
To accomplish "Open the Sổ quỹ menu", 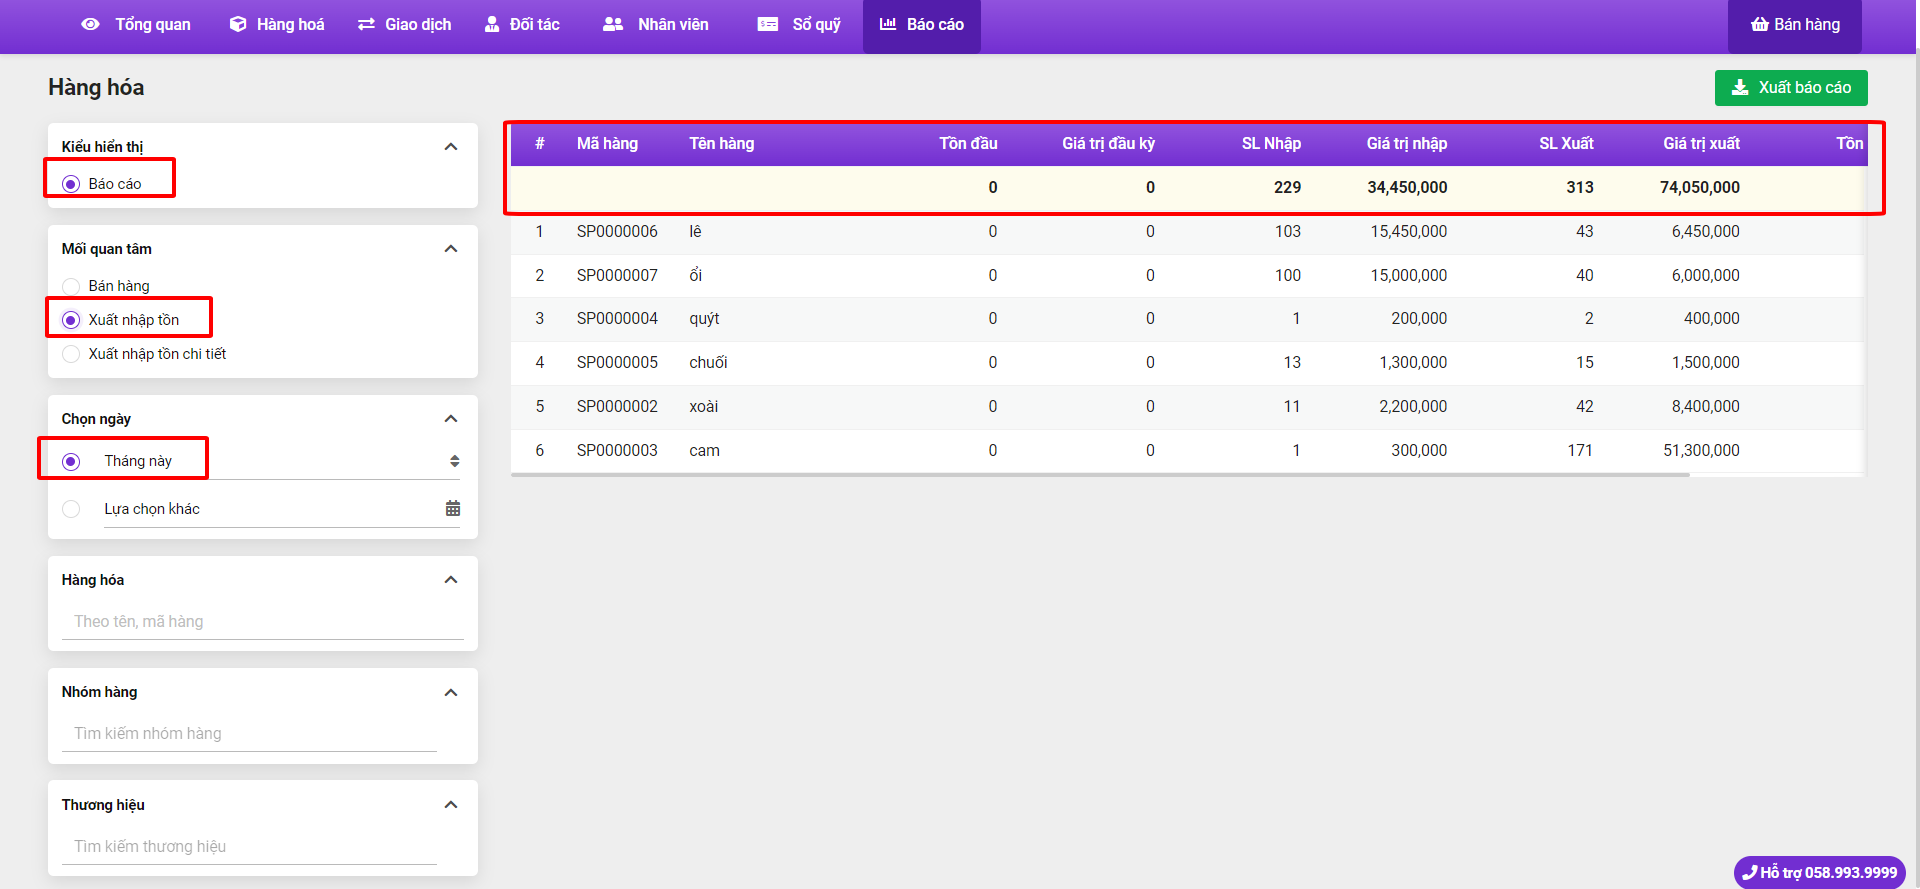I will pos(799,24).
